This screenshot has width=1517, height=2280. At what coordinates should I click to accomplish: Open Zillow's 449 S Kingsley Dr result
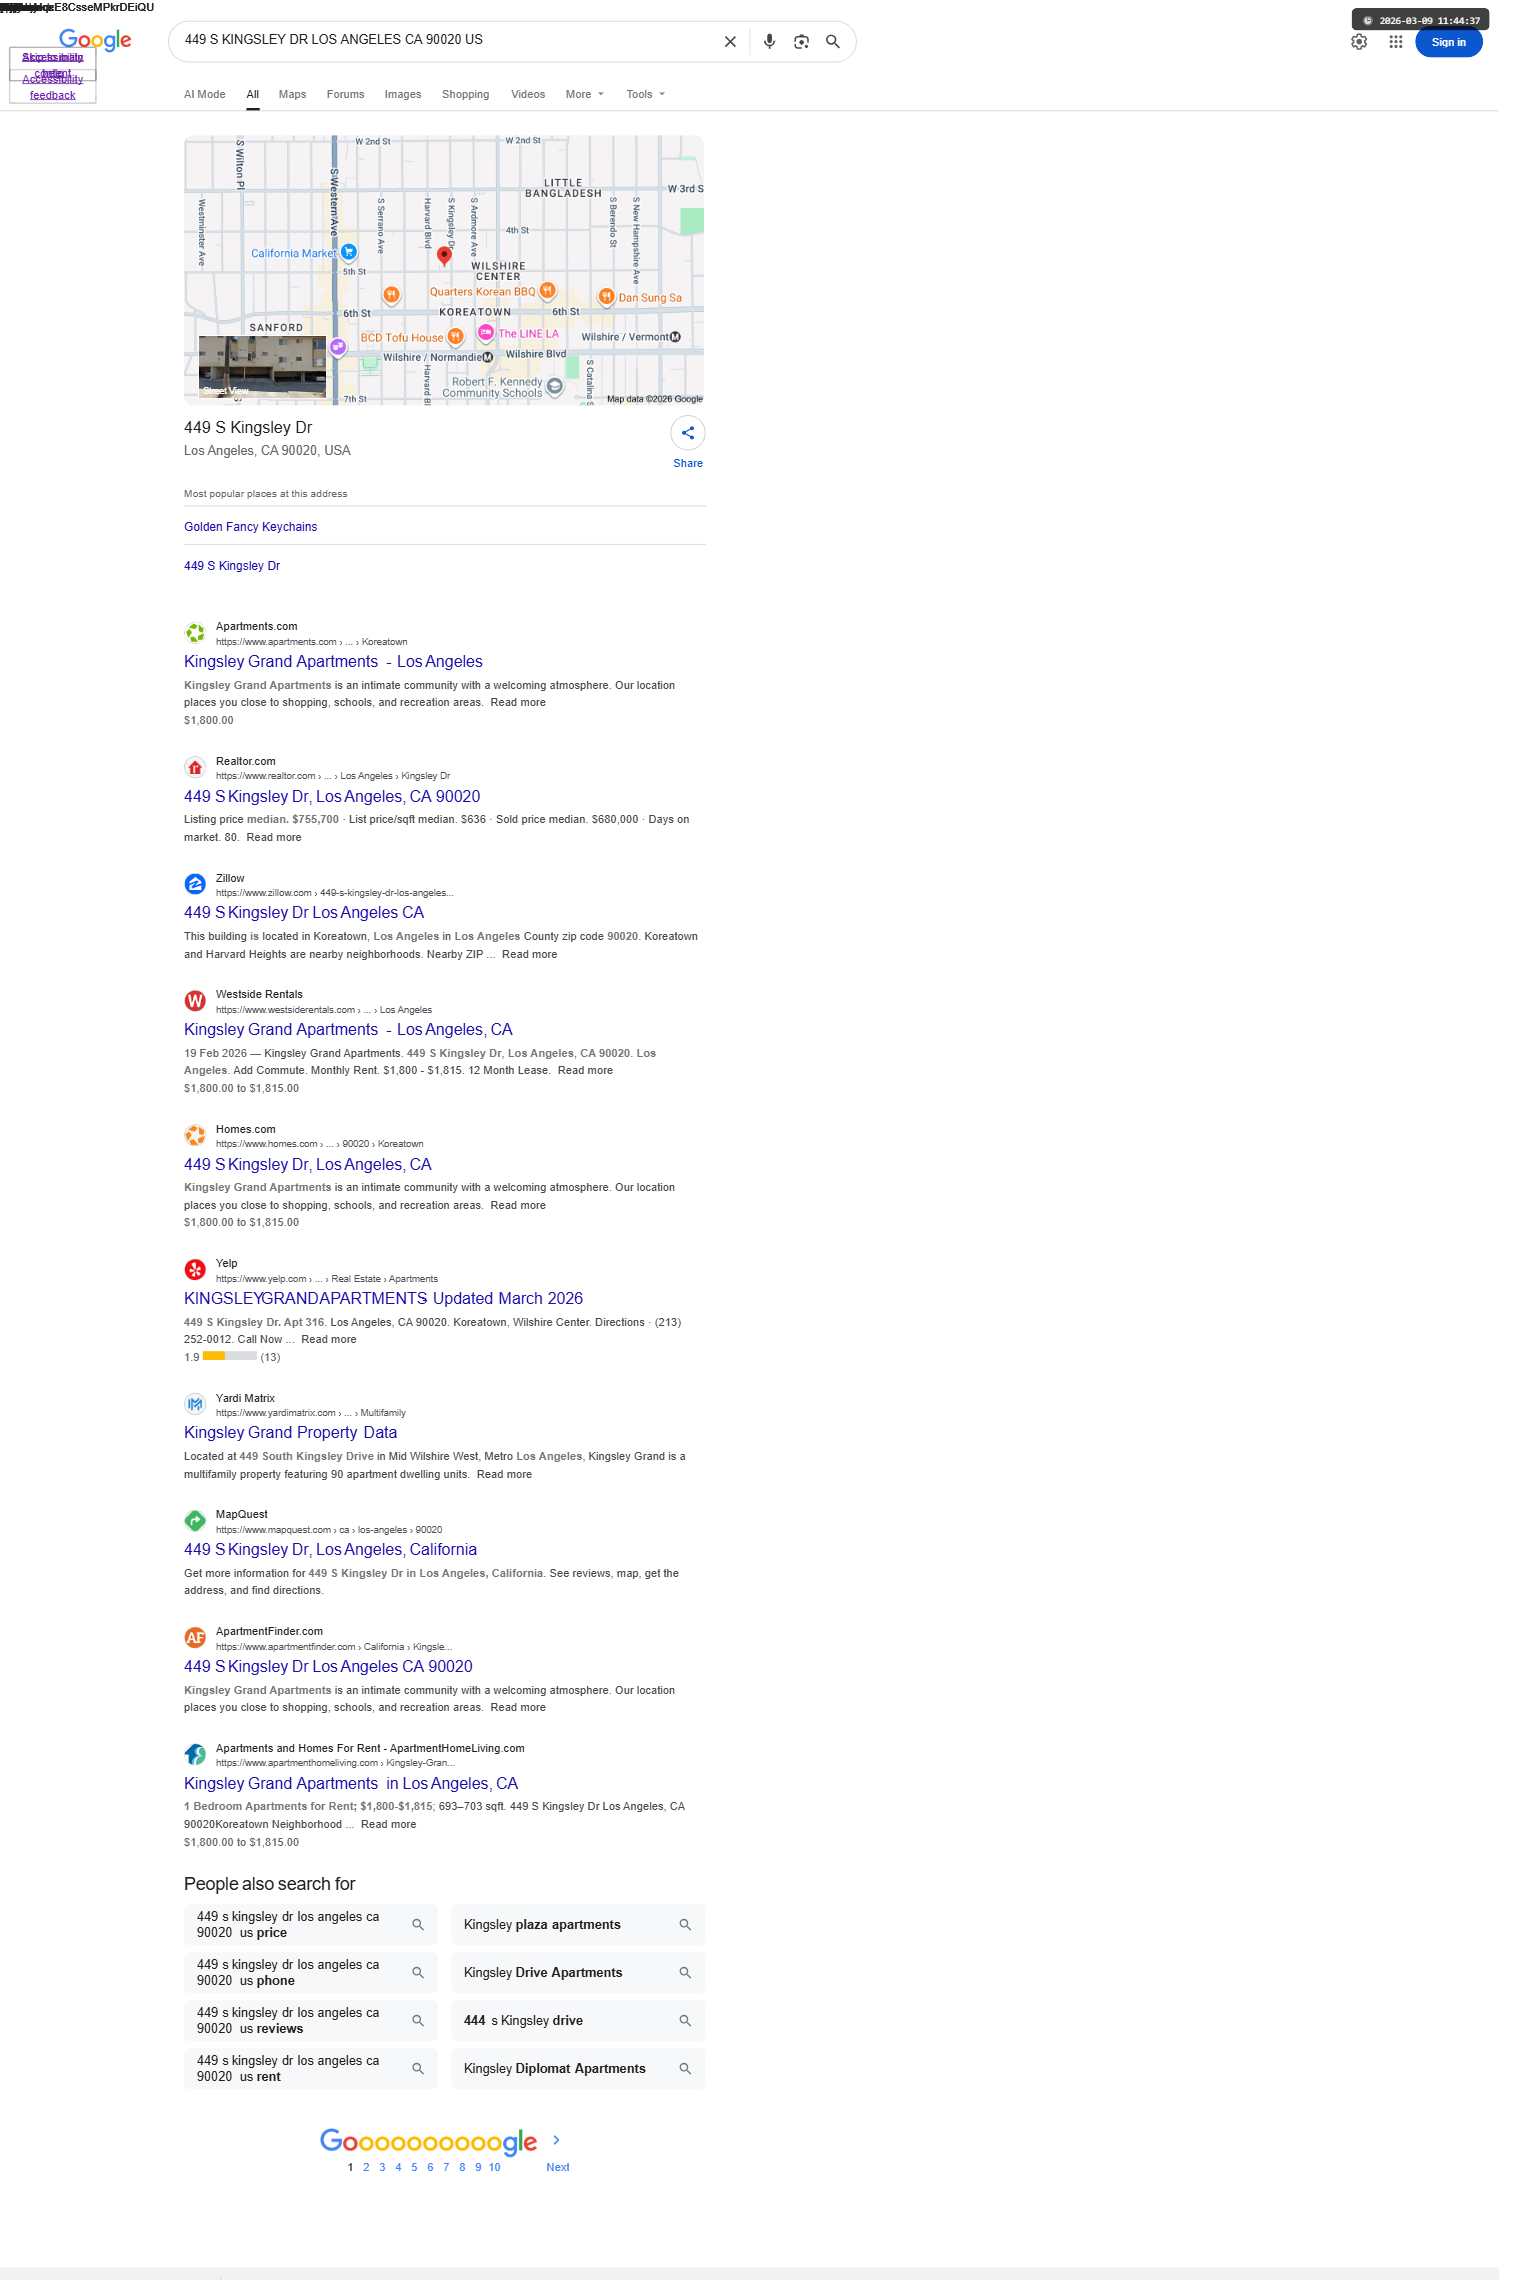tap(304, 913)
